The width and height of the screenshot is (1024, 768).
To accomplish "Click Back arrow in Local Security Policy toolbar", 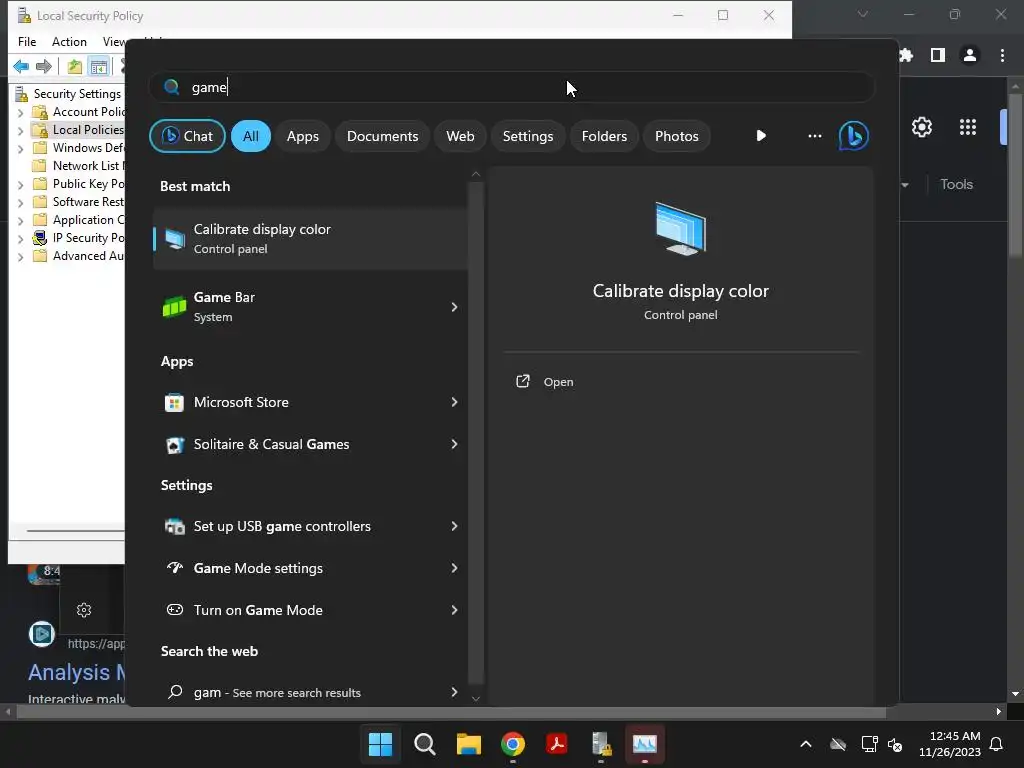I will 21,66.
